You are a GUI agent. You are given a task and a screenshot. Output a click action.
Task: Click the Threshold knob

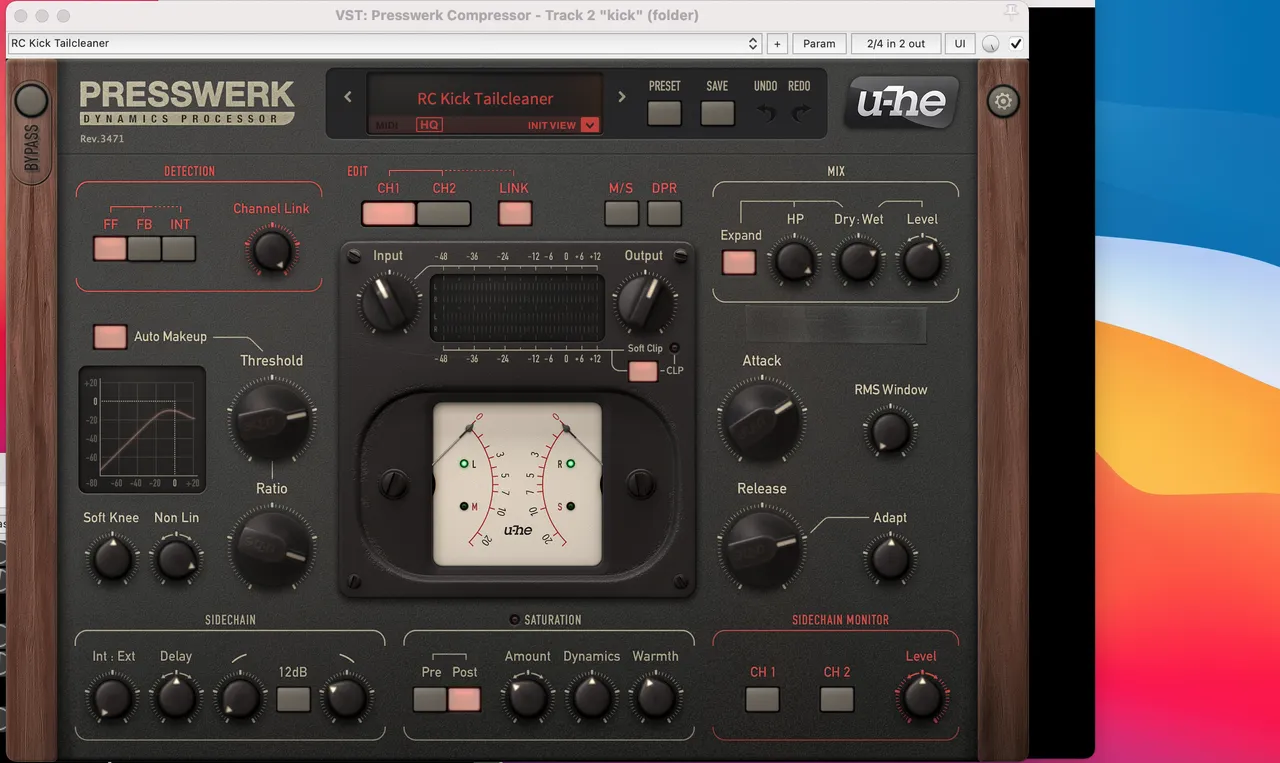click(x=271, y=419)
